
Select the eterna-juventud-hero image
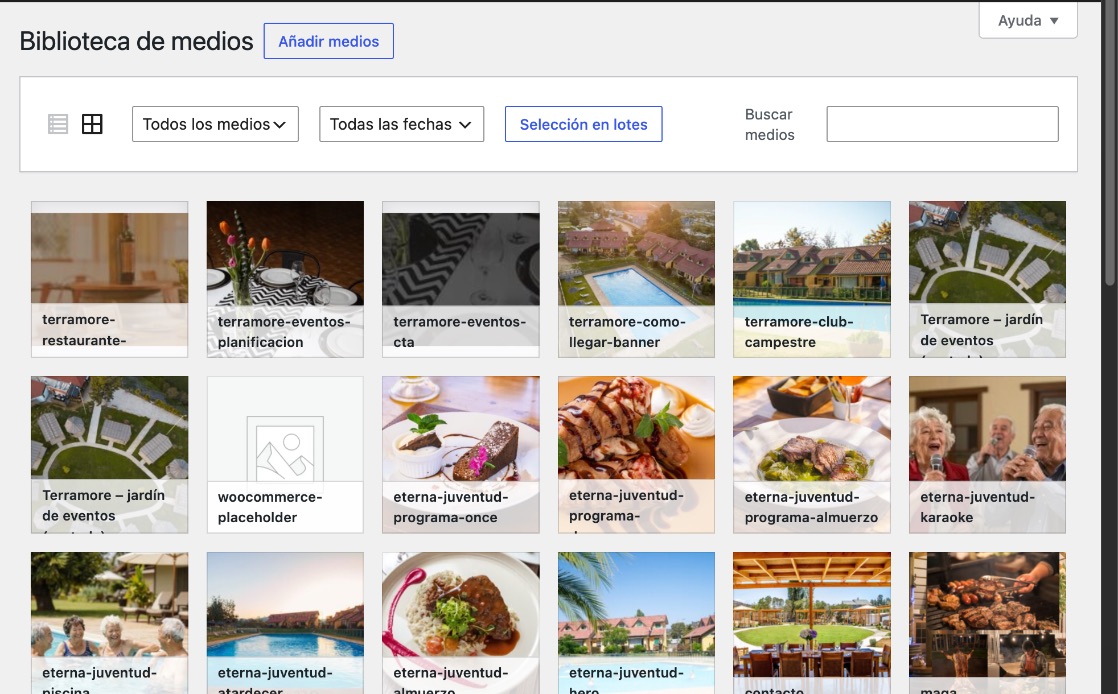click(x=636, y=623)
